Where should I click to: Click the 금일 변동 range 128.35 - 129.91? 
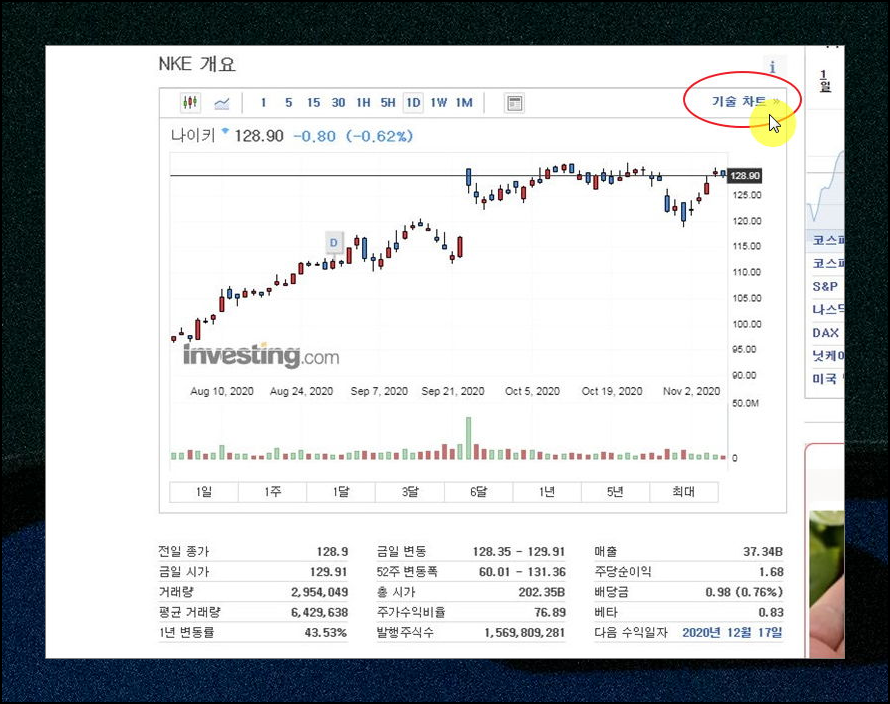(519, 552)
